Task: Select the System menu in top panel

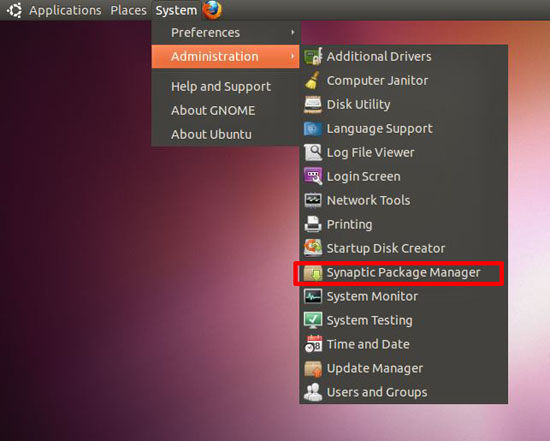Action: click(x=176, y=10)
